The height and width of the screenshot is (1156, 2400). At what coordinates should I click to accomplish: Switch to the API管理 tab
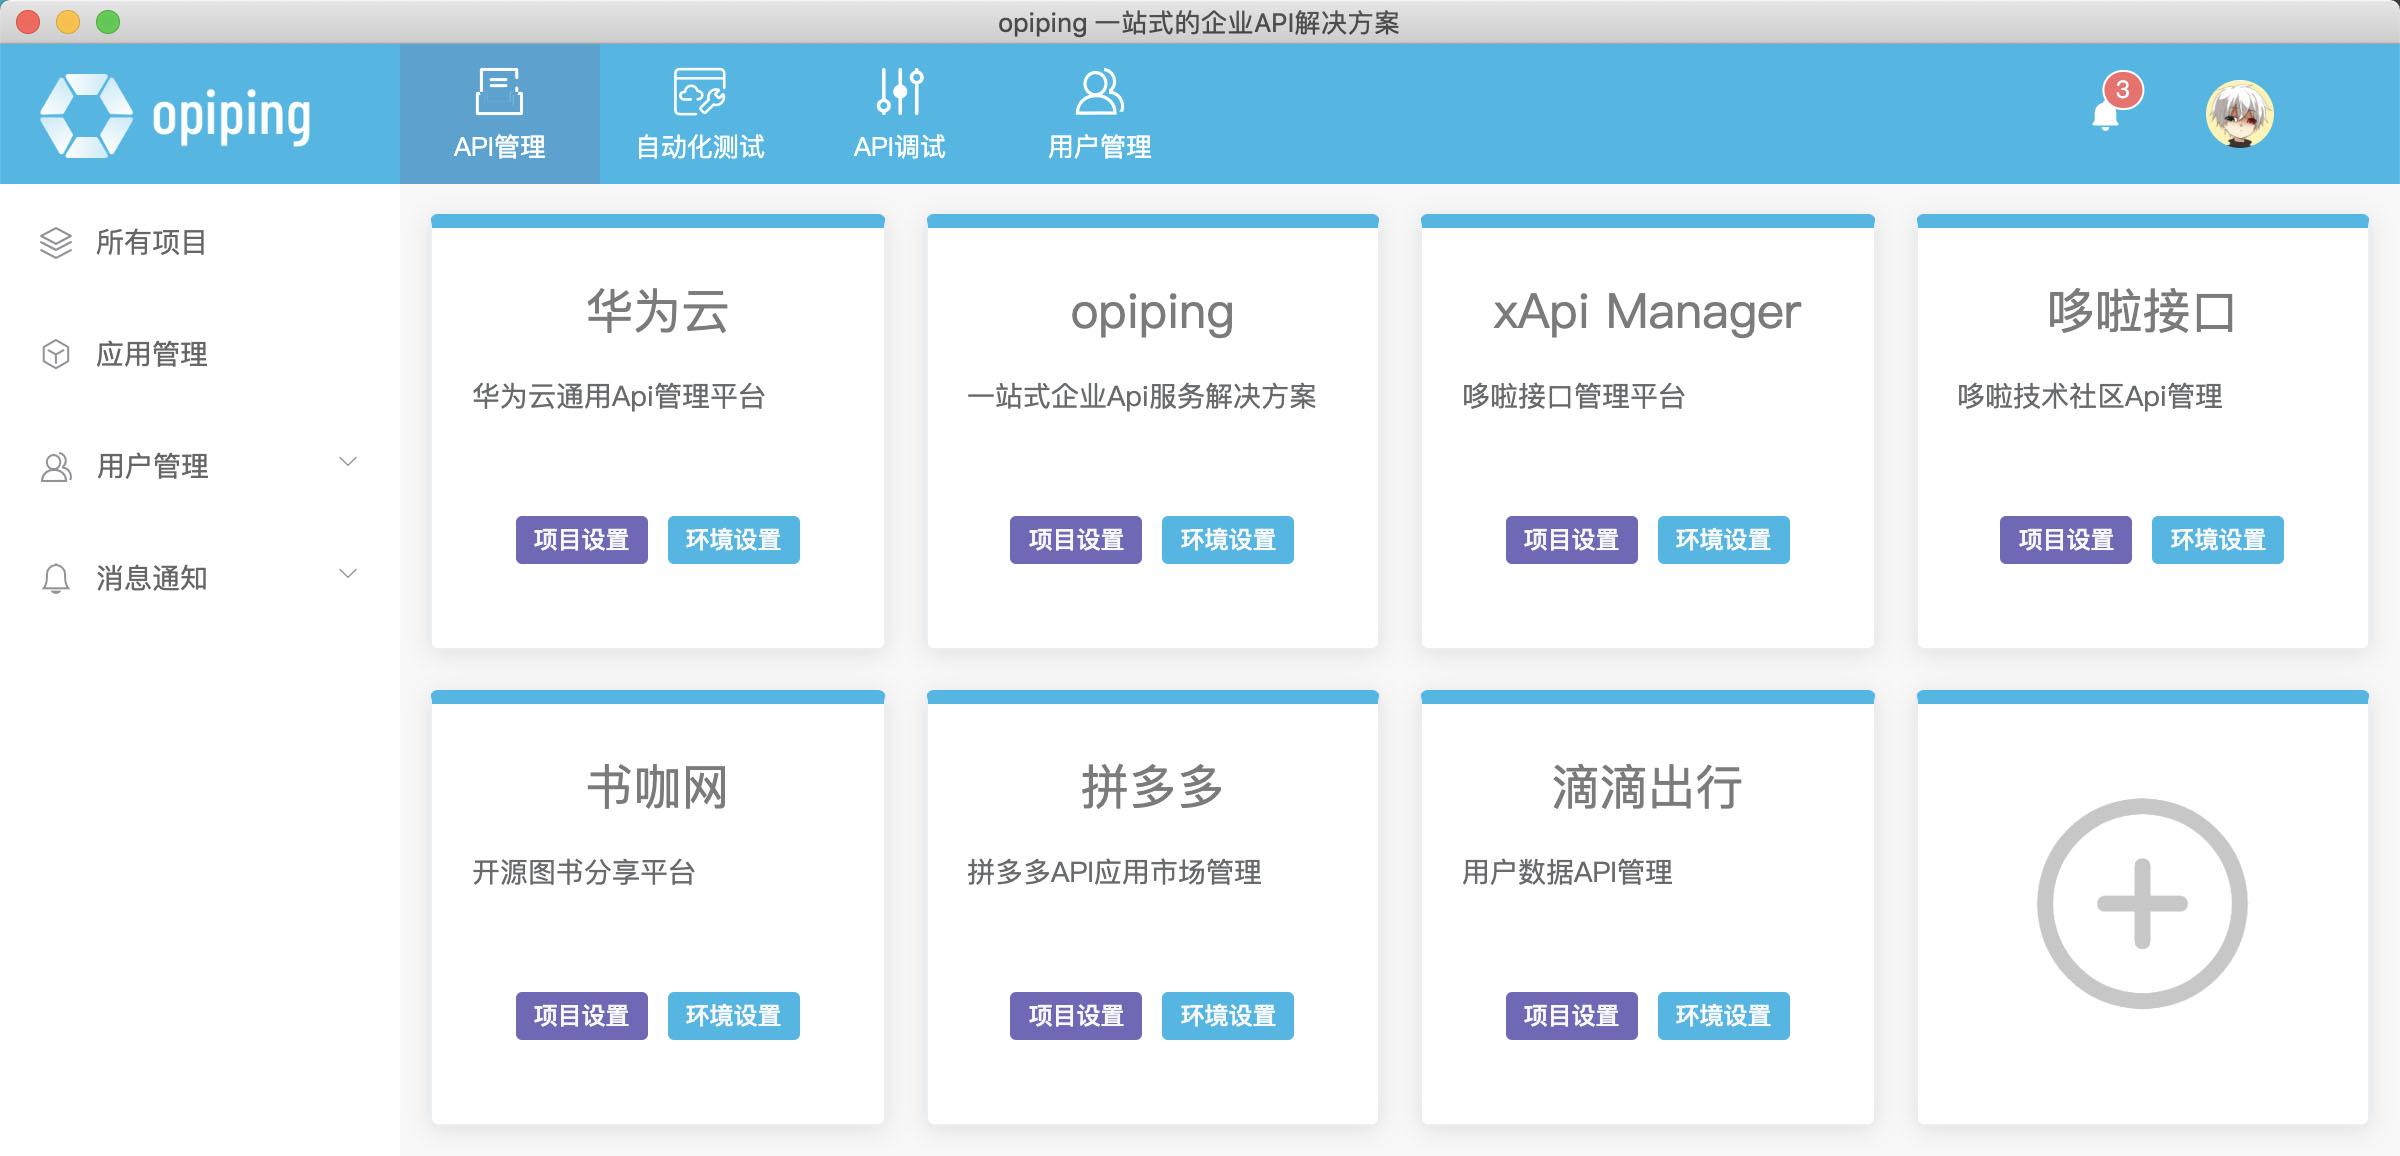click(x=500, y=114)
